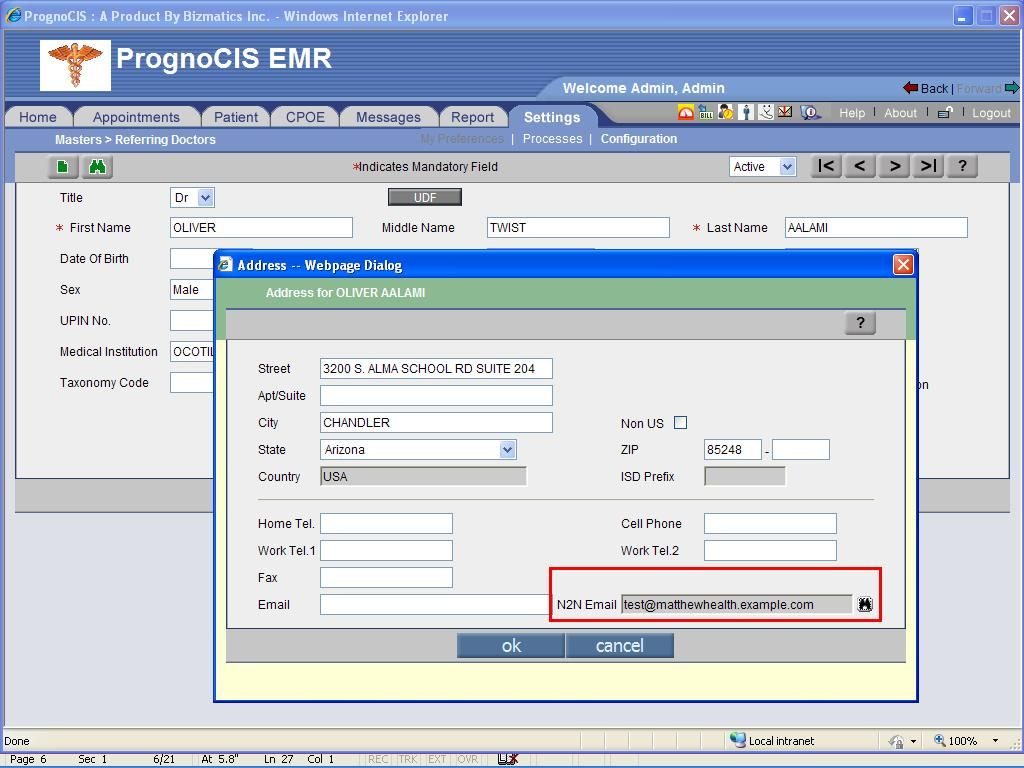Click the computer info icon
1024x768 pixels.
(x=810, y=112)
